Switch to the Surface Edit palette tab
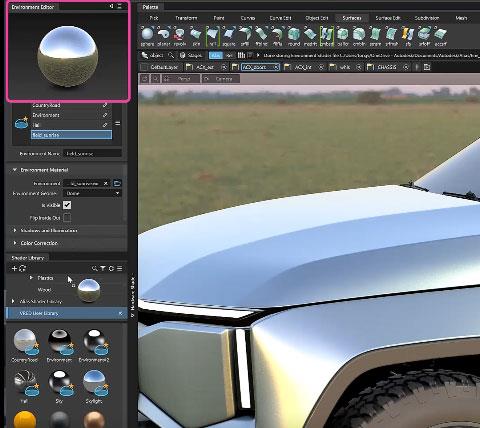This screenshot has height=428, width=480. click(x=388, y=18)
